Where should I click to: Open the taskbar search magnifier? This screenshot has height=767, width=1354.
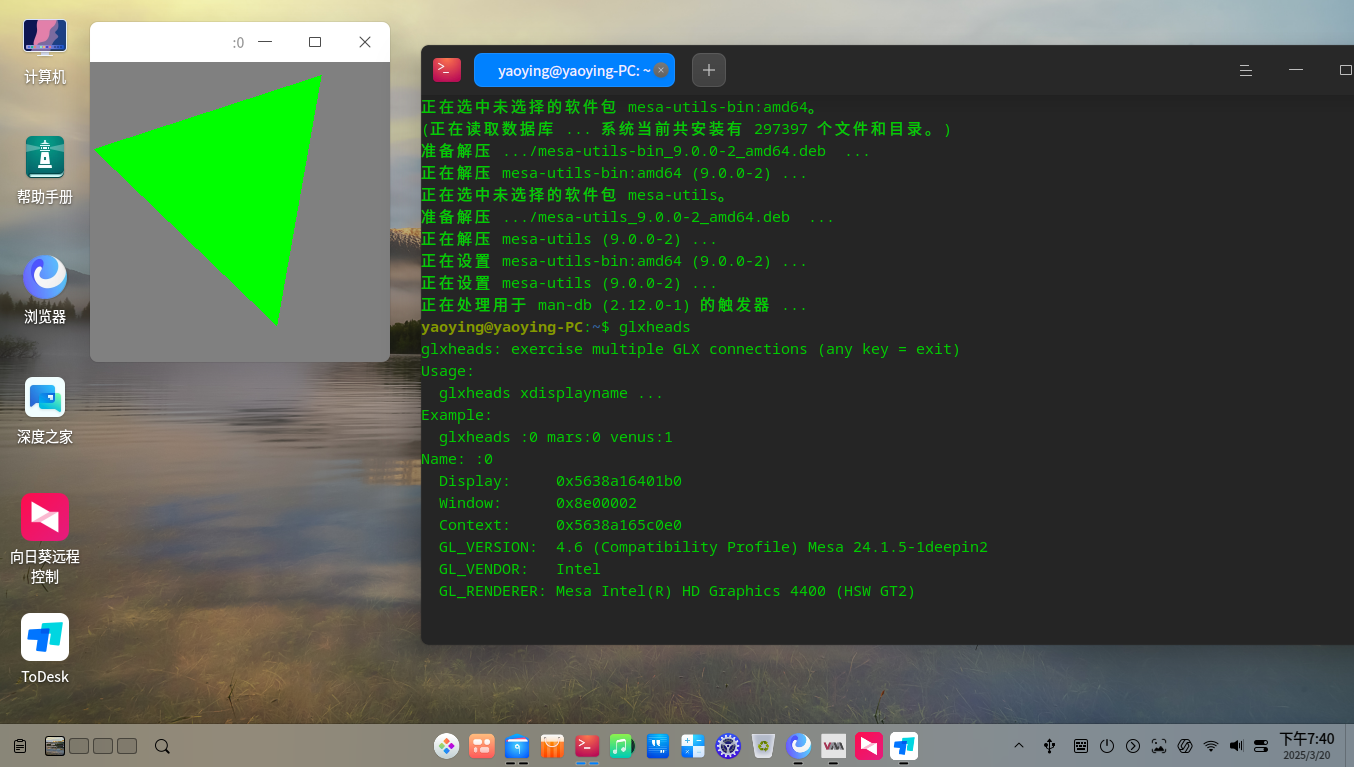point(162,746)
